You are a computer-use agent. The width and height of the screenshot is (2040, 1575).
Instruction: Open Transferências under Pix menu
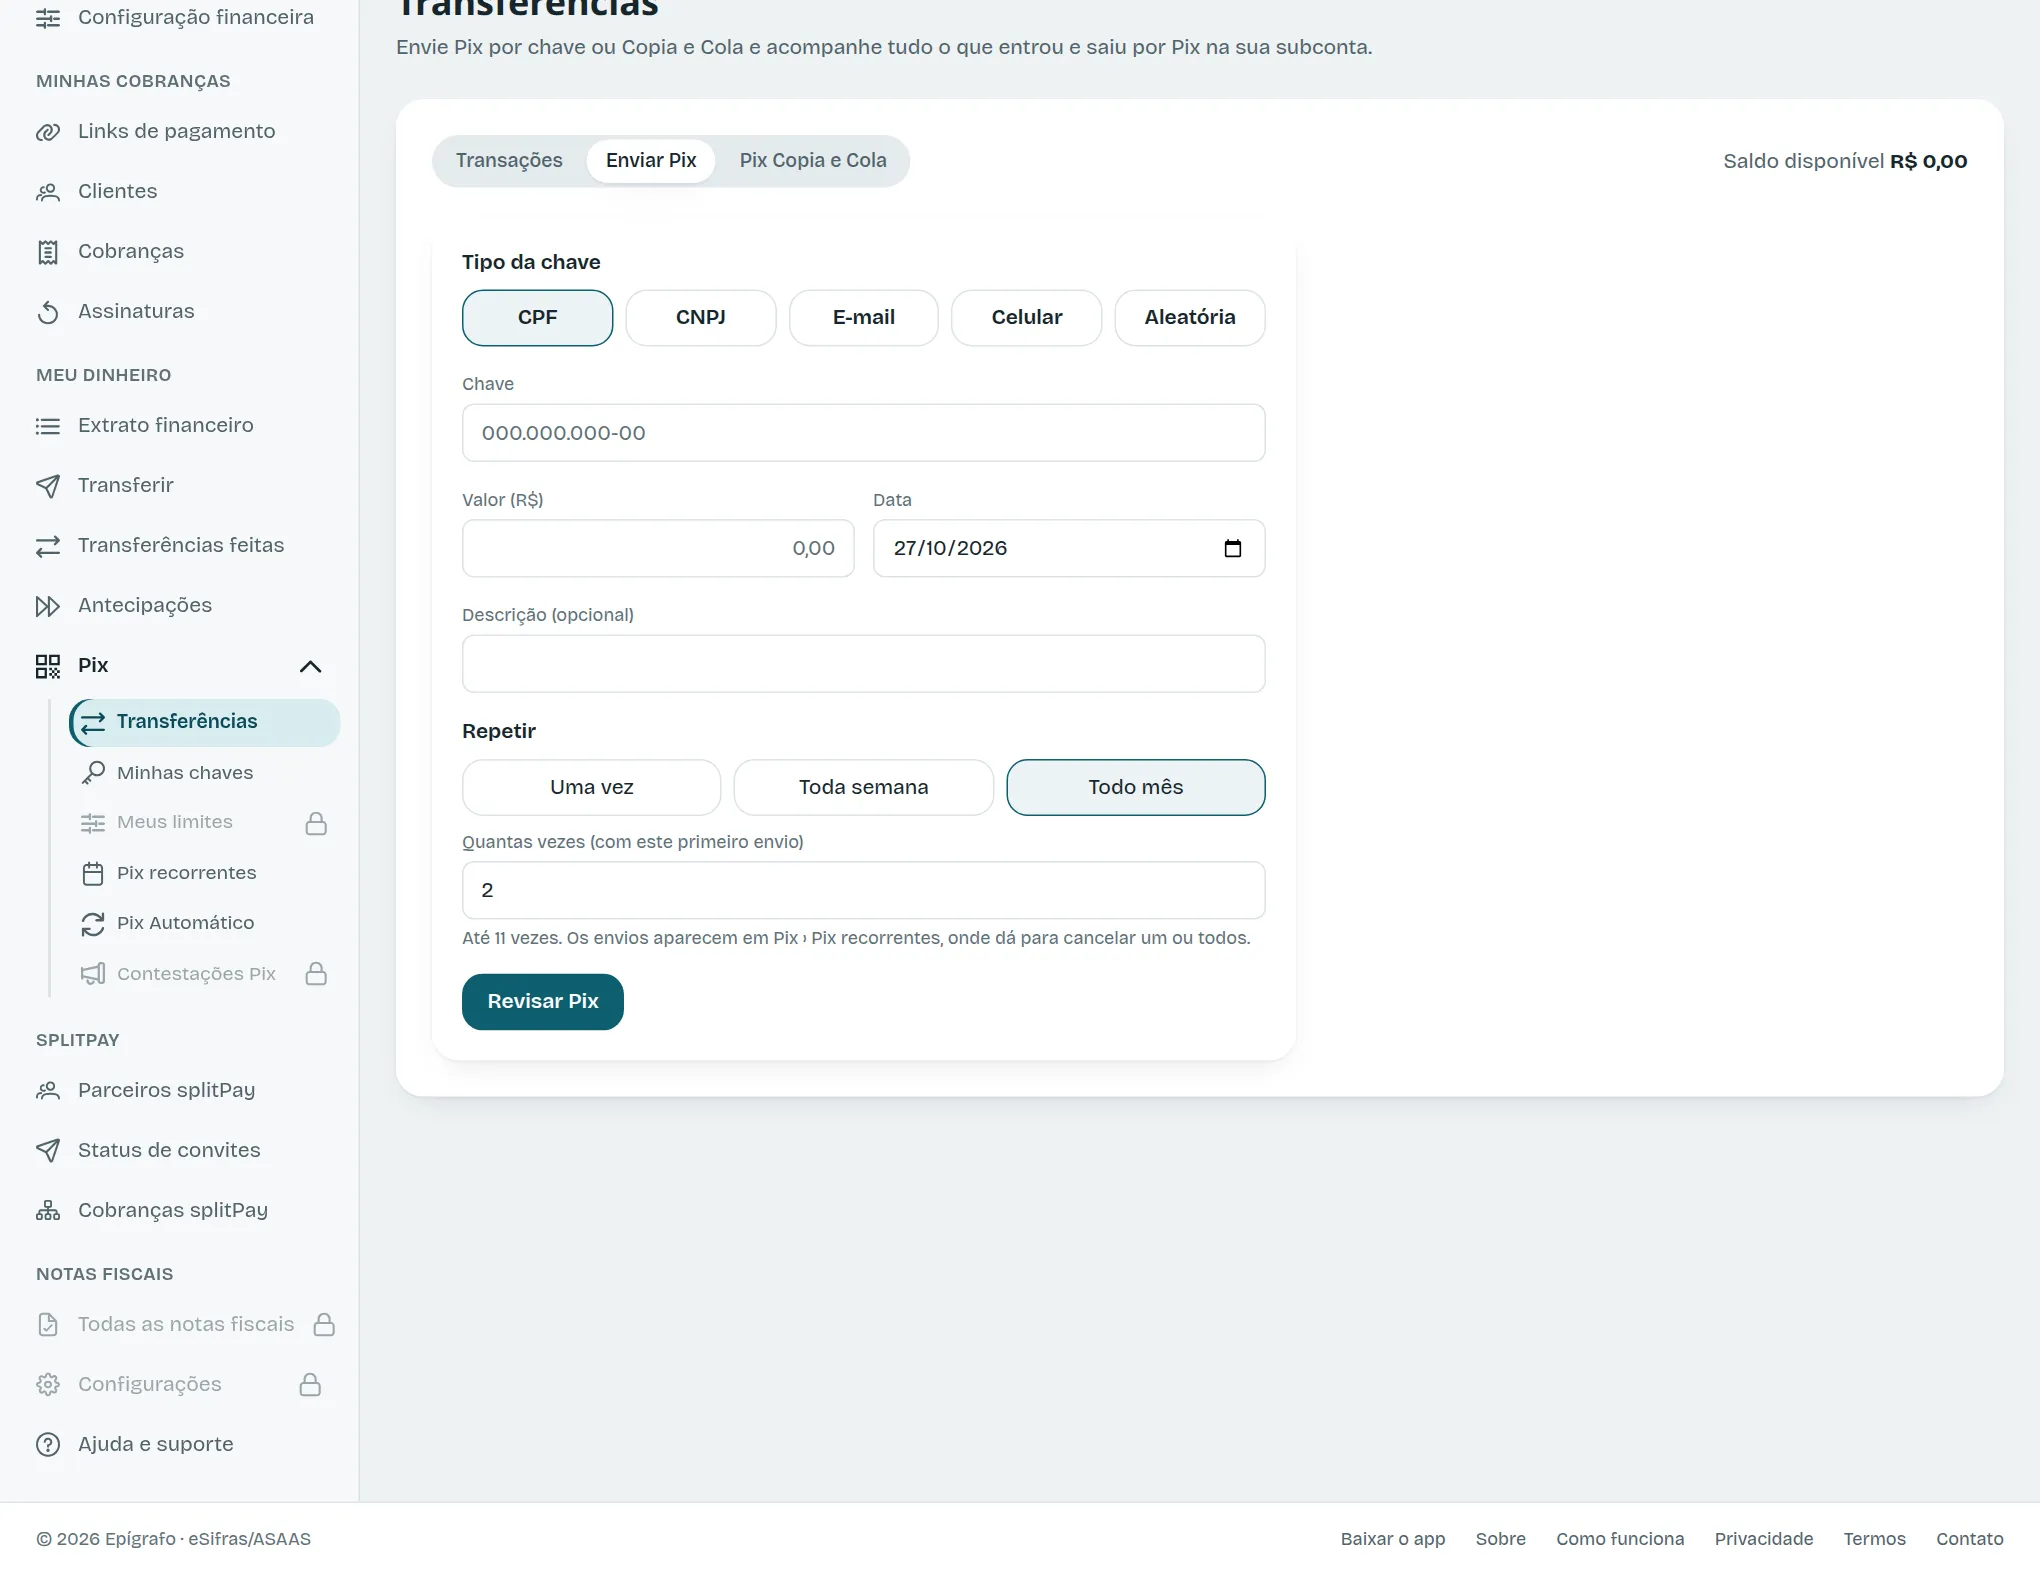click(x=205, y=722)
